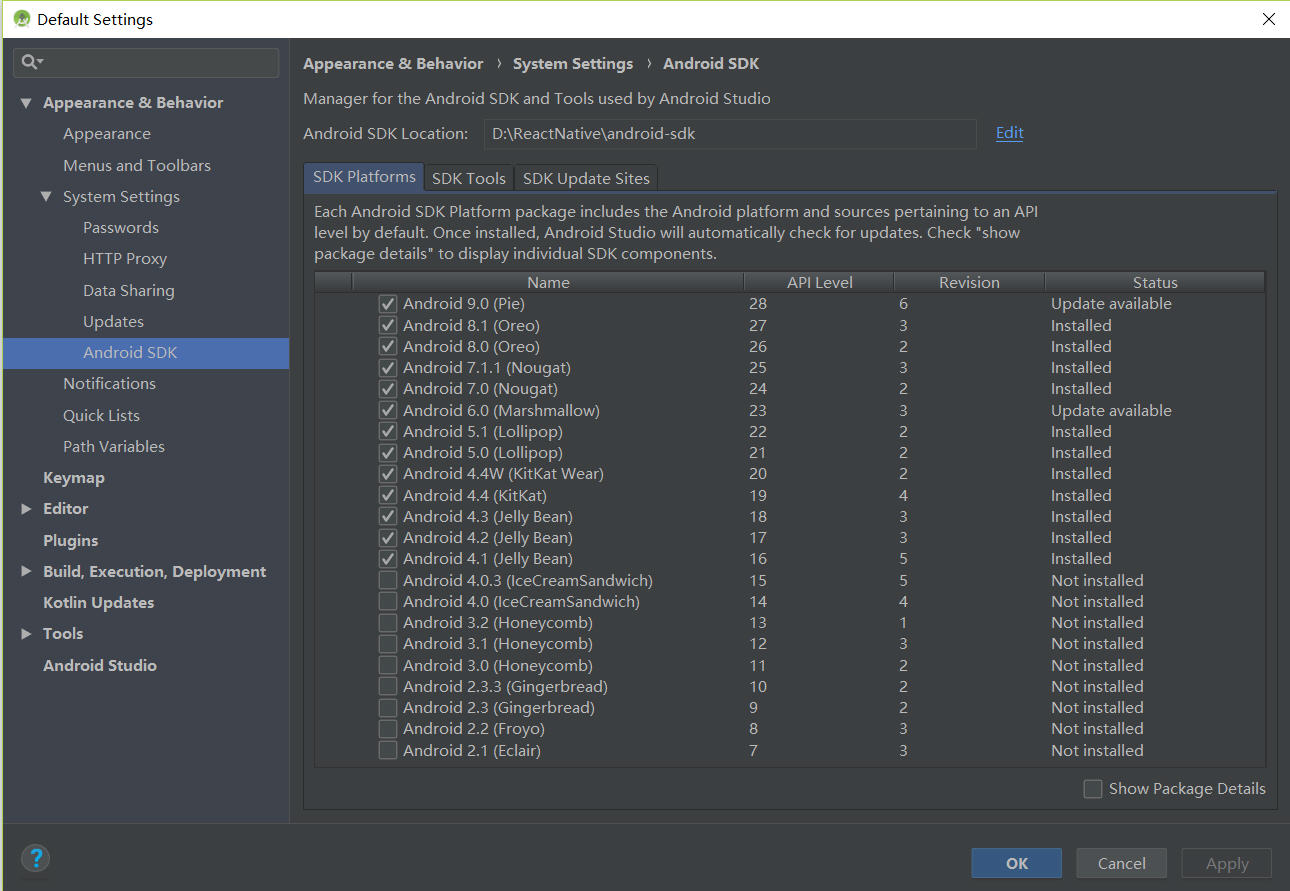
Task: Uncheck Android 4.4W (KitKat Wear) checkbox
Action: pyautogui.click(x=388, y=474)
